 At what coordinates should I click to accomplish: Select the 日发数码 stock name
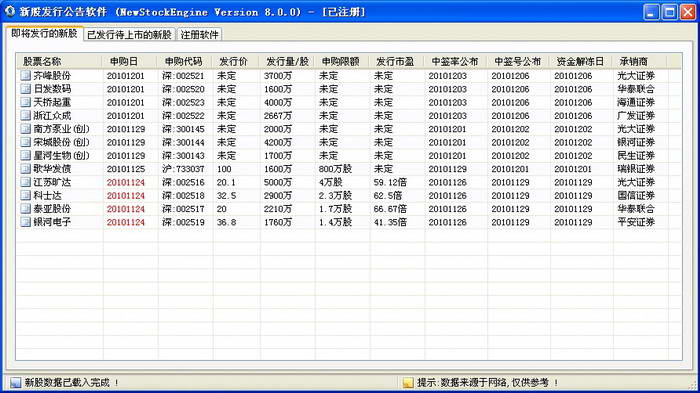tap(52, 89)
